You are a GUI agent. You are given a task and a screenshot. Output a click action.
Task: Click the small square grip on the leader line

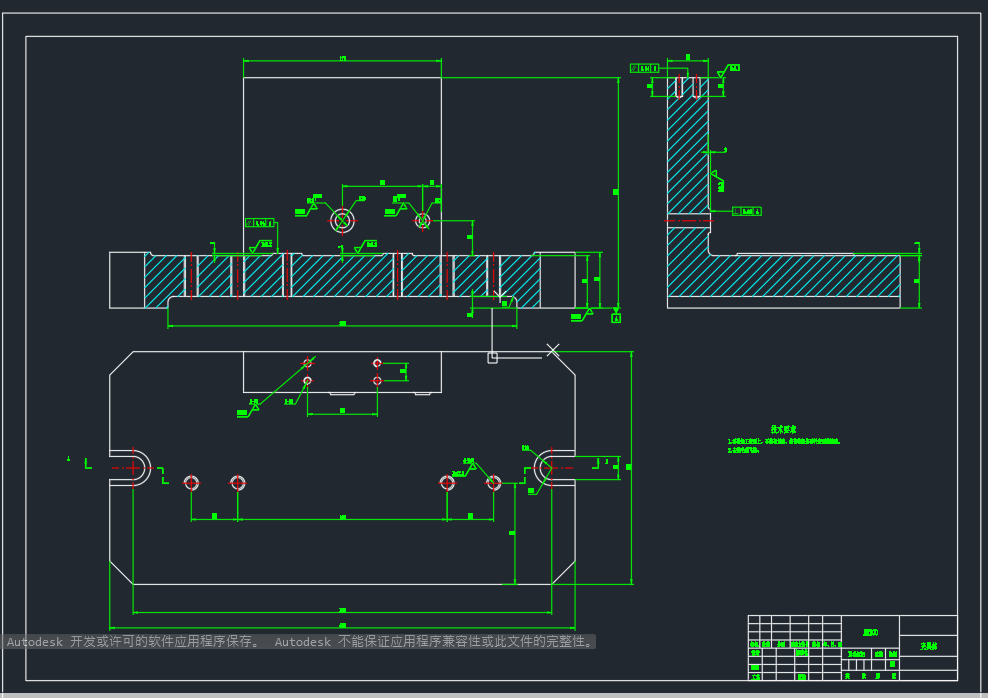pos(493,358)
